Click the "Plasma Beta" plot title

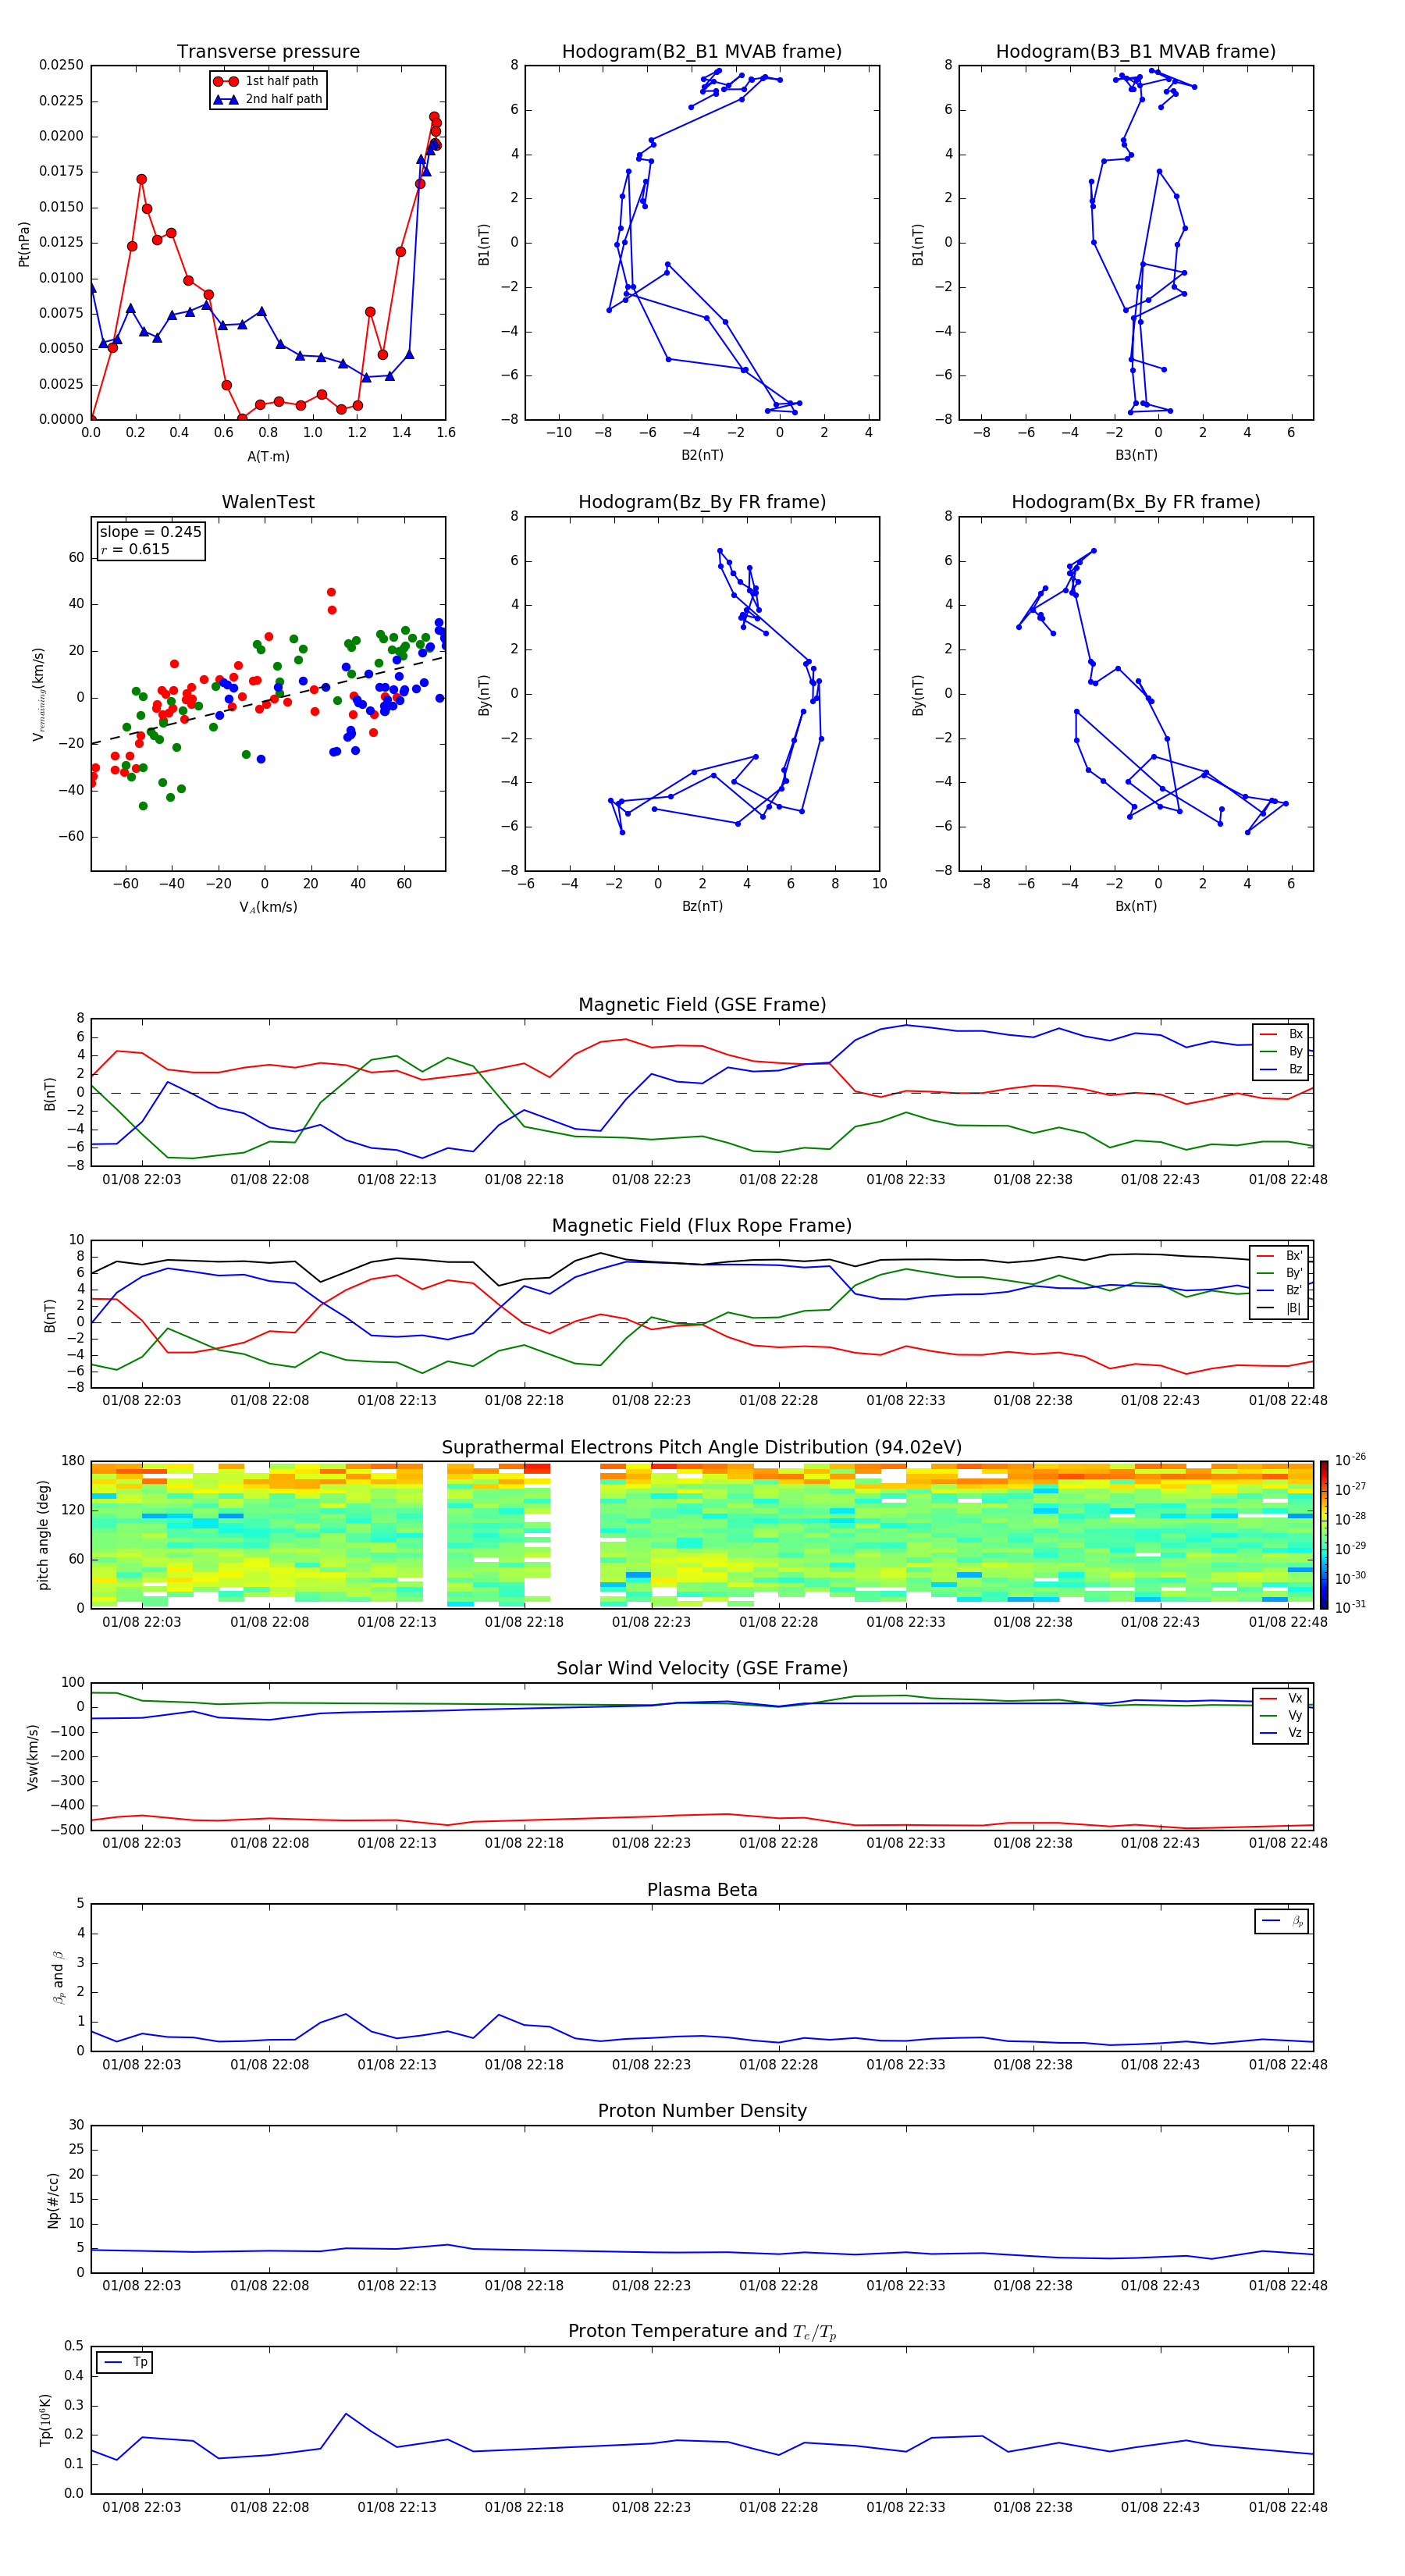(x=702, y=1891)
